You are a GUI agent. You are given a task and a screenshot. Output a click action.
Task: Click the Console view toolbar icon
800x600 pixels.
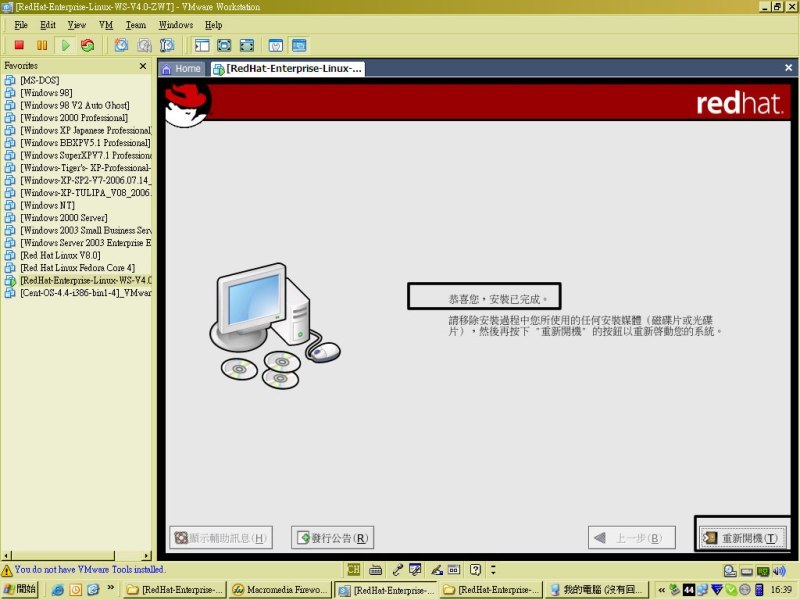coord(299,45)
